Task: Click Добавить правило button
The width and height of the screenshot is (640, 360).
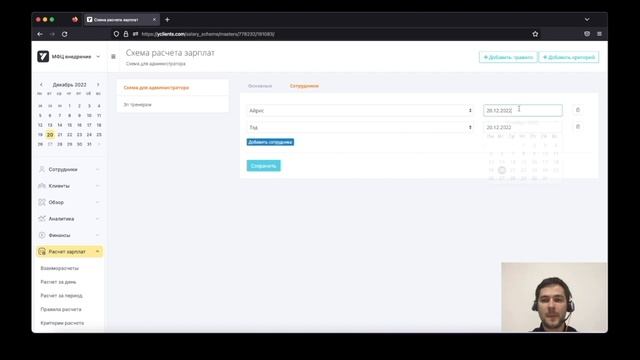Action: 508,57
